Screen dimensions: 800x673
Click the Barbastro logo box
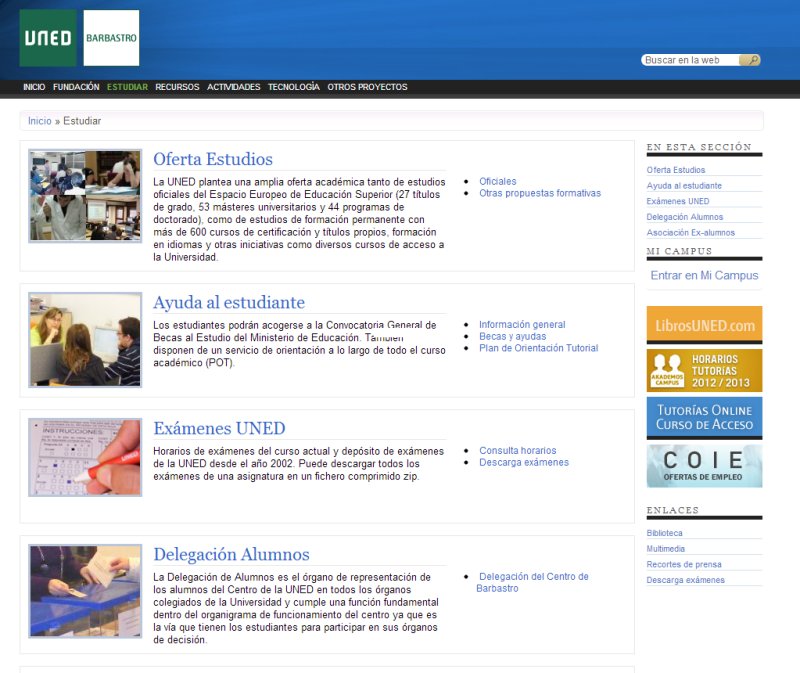pos(111,38)
